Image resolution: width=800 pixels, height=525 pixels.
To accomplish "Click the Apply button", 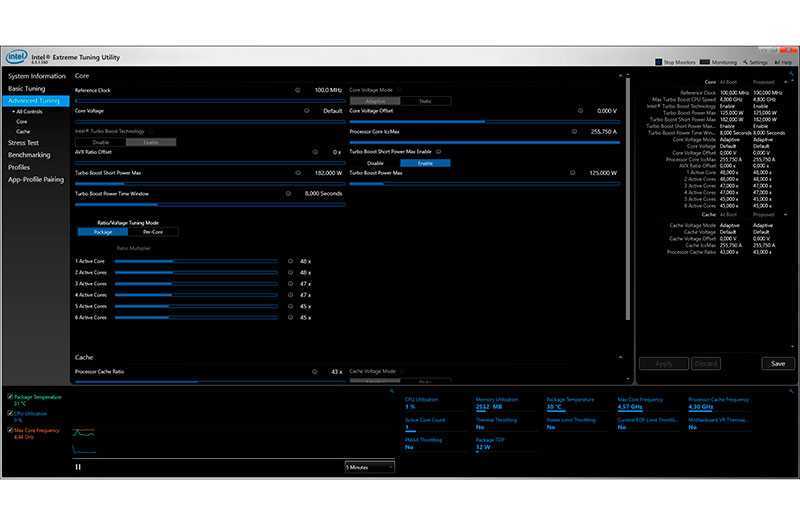I will tap(664, 364).
